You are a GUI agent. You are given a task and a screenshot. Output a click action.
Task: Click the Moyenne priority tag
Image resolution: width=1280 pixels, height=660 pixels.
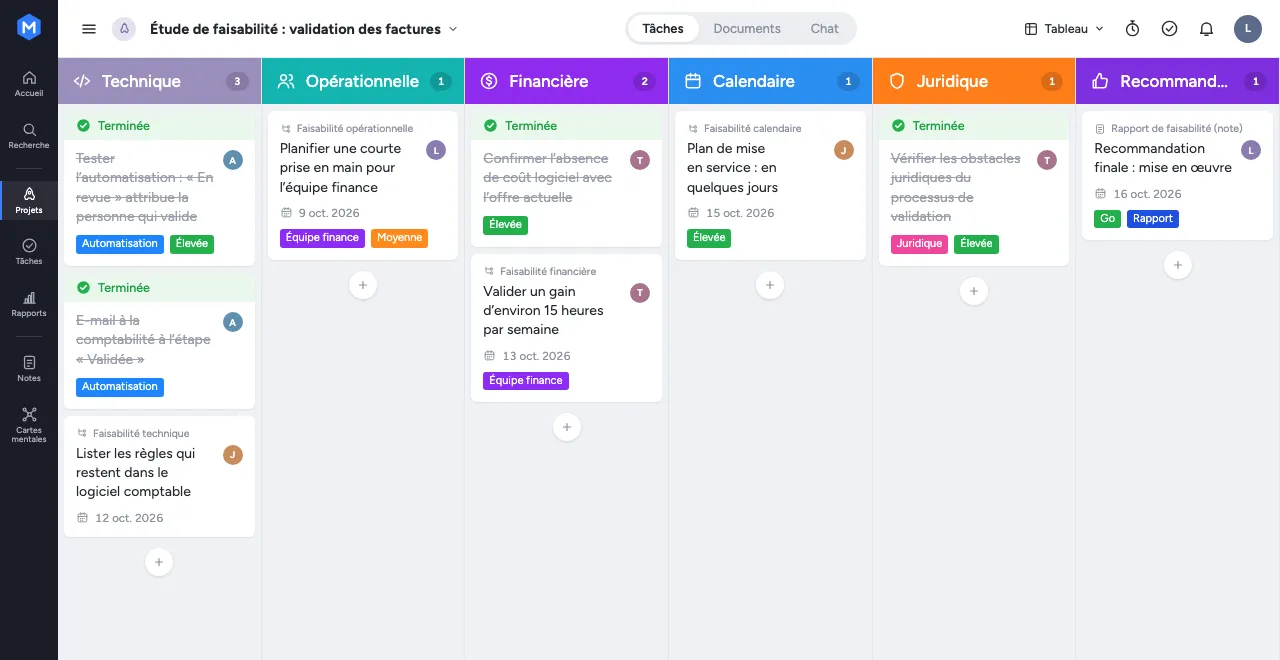click(x=399, y=238)
